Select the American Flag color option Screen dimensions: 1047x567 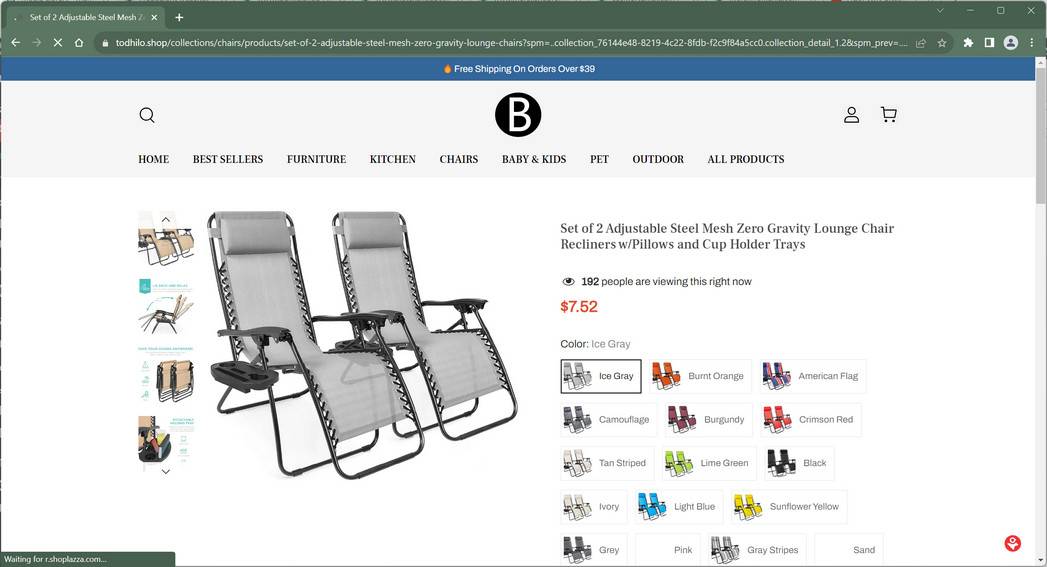coord(813,376)
